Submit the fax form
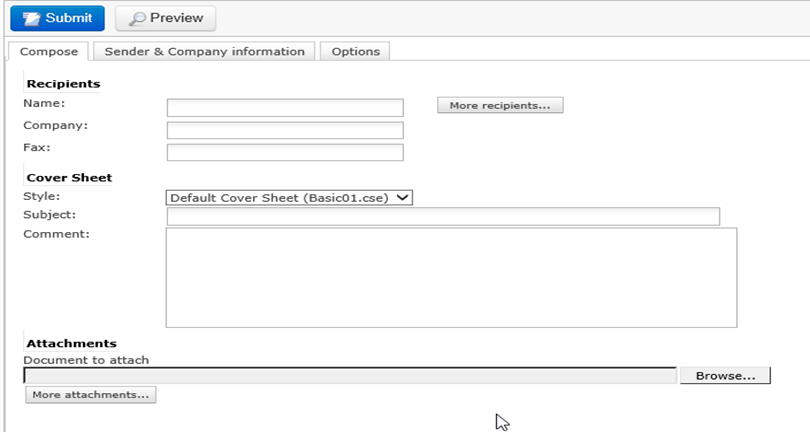Viewport: 810px width, 432px height. tap(56, 18)
